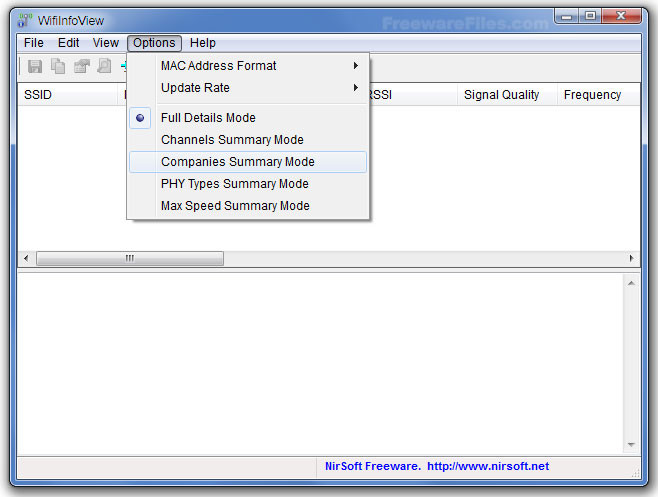Click the Find toolbar icon
Screen dimensions: 658x497
[104, 66]
